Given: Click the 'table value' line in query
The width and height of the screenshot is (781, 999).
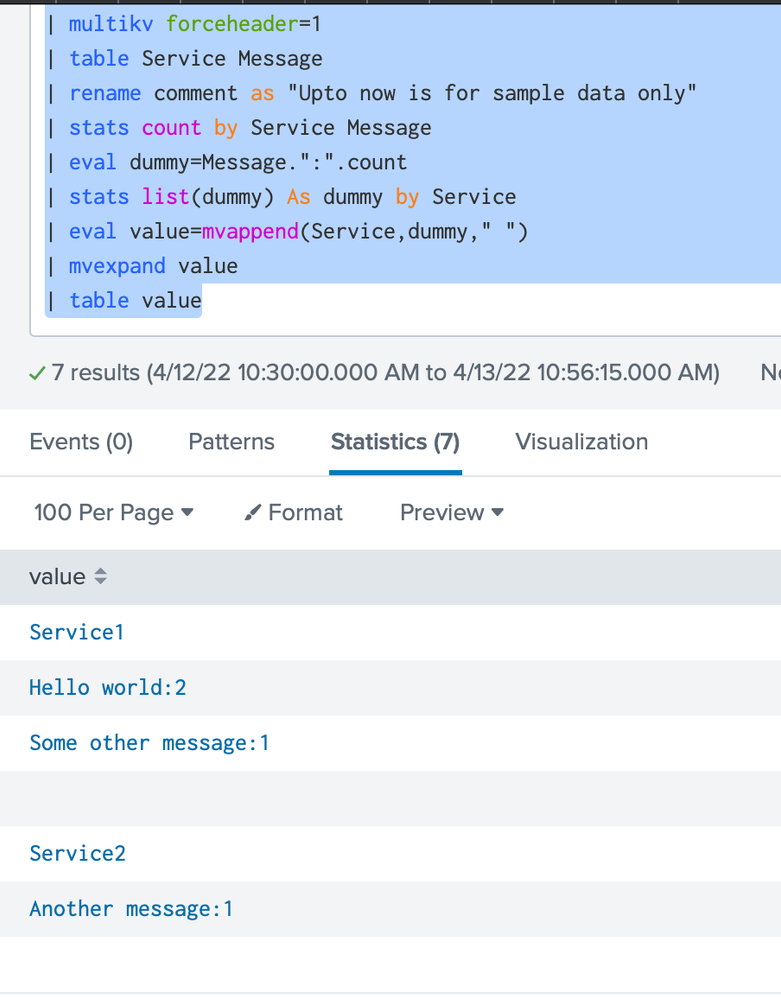Looking at the screenshot, I should pos(134,300).
